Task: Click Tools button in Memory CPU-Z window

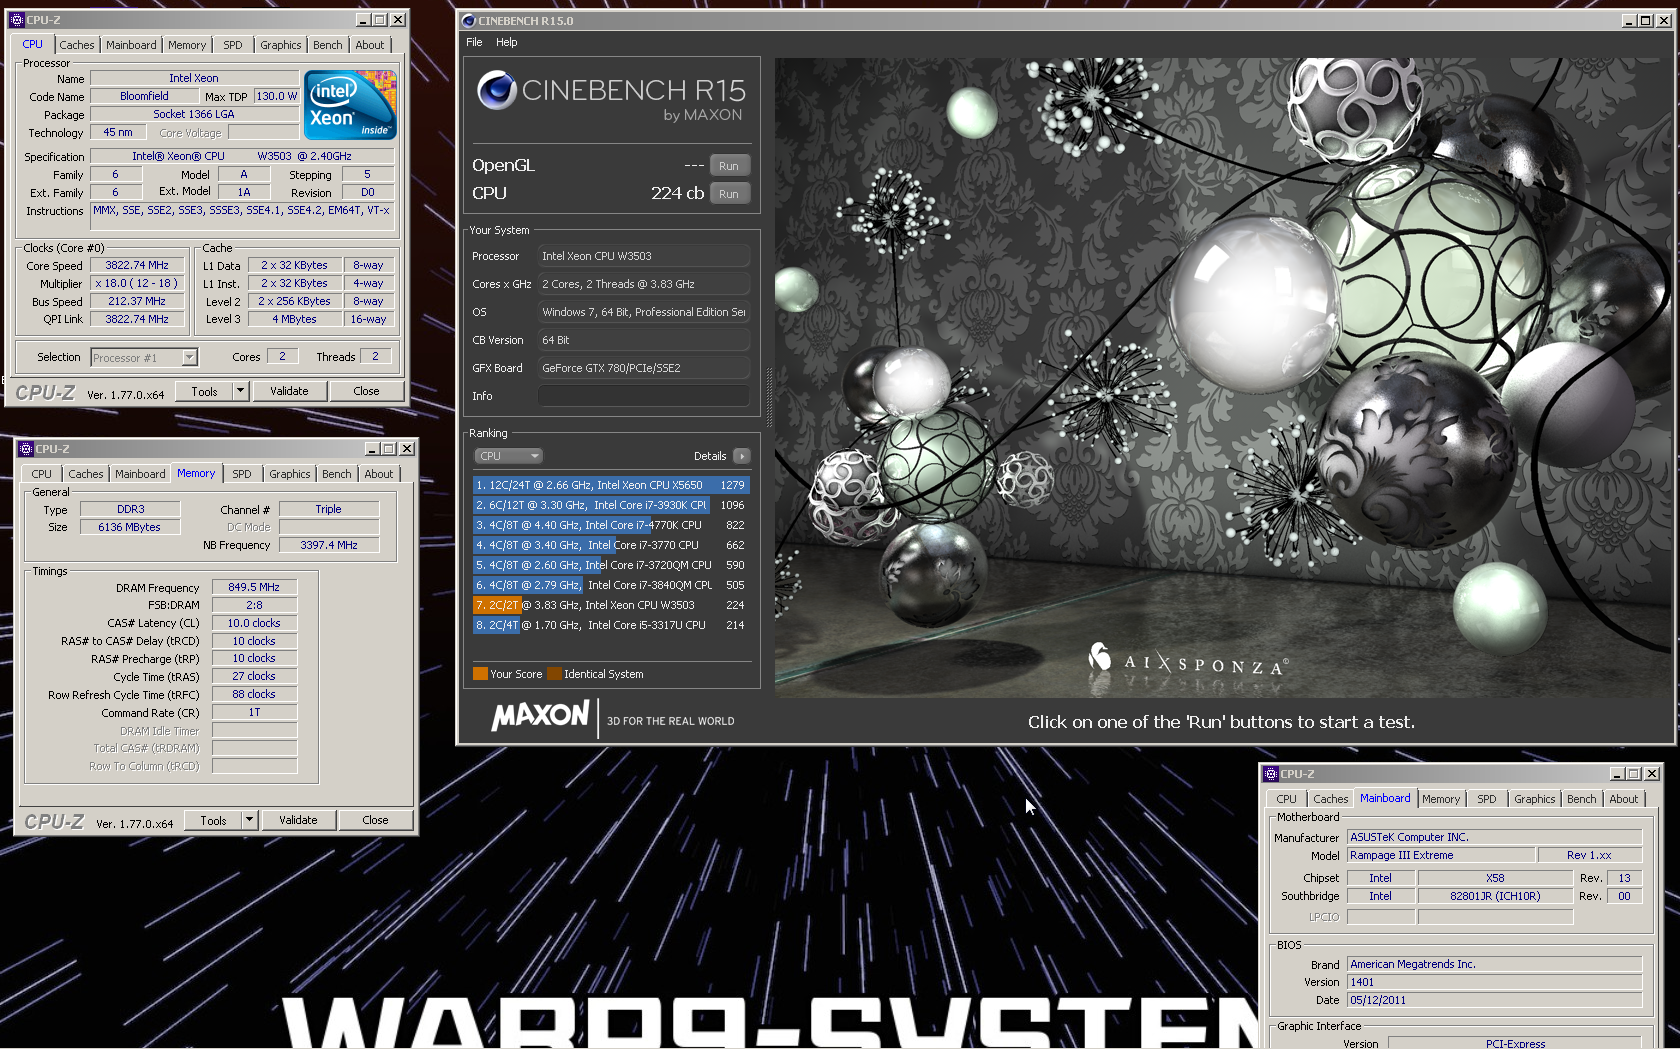Action: 213,820
